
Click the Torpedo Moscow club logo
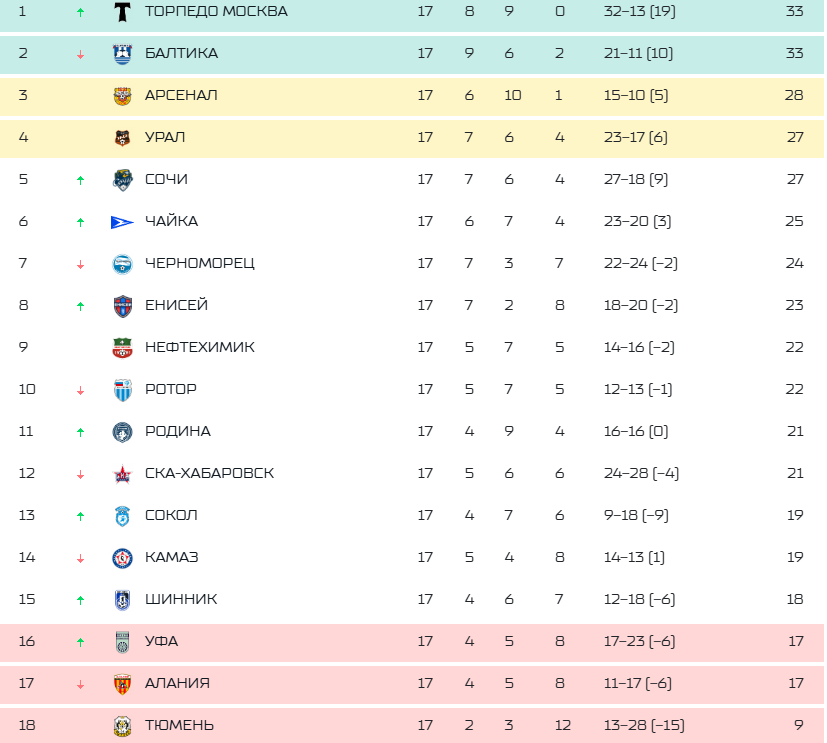122,12
